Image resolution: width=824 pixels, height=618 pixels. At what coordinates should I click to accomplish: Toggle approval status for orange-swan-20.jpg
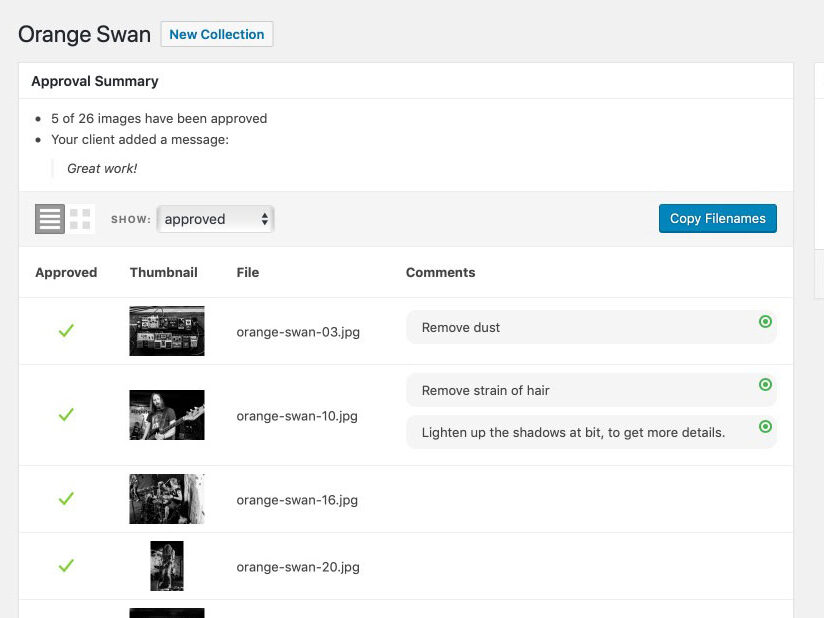[x=66, y=565]
